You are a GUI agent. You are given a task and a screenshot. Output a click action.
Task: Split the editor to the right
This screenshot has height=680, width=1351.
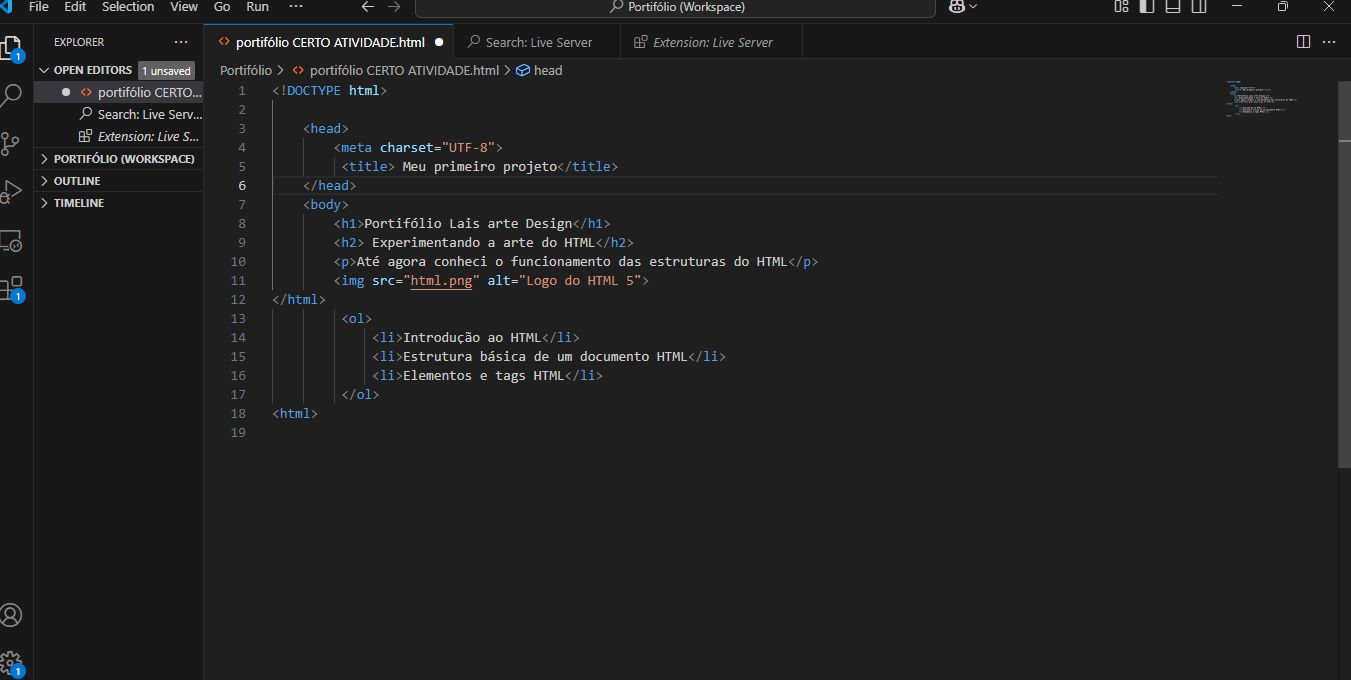tap(1303, 42)
